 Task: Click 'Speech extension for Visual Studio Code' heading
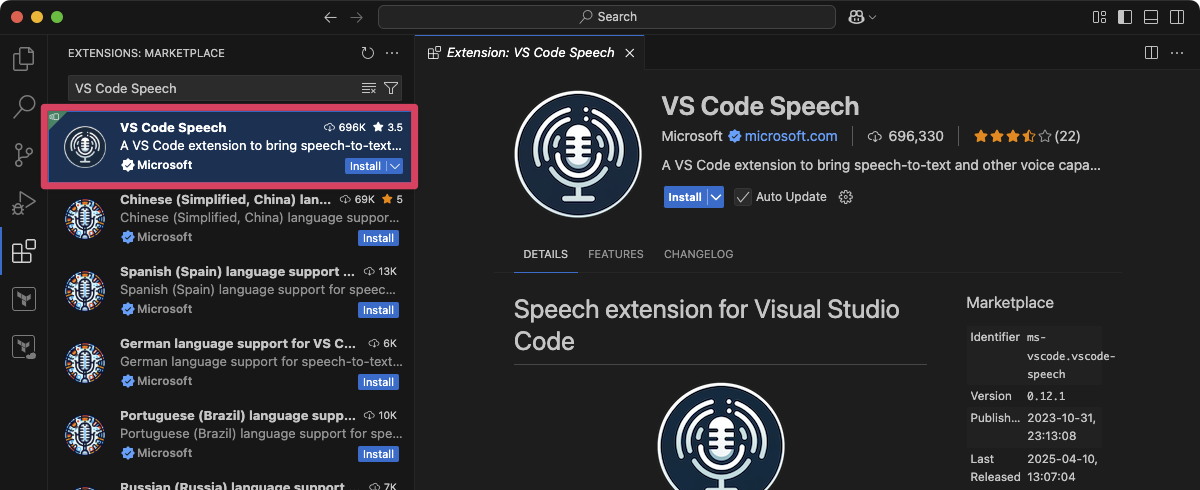(x=707, y=325)
